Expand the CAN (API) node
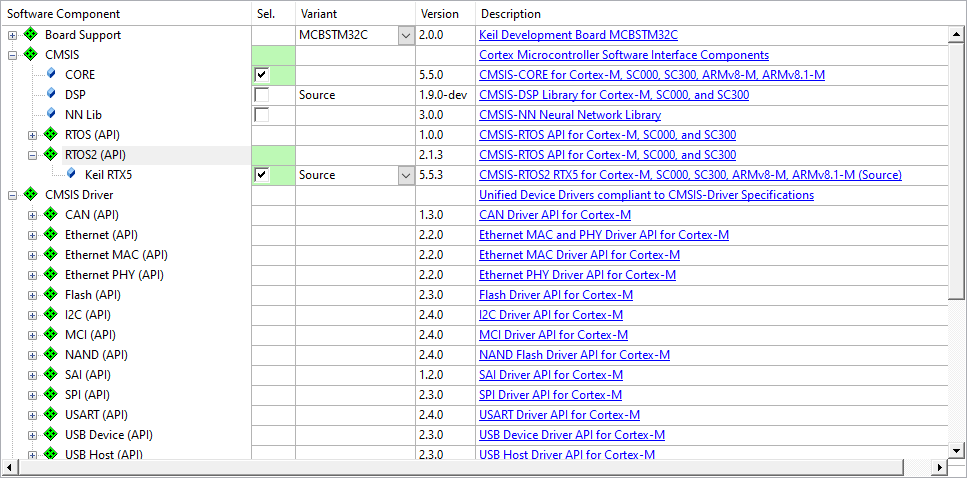 (32, 215)
